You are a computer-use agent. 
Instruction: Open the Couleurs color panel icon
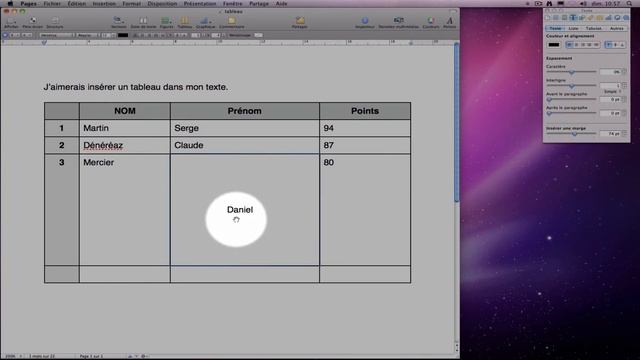pos(431,21)
